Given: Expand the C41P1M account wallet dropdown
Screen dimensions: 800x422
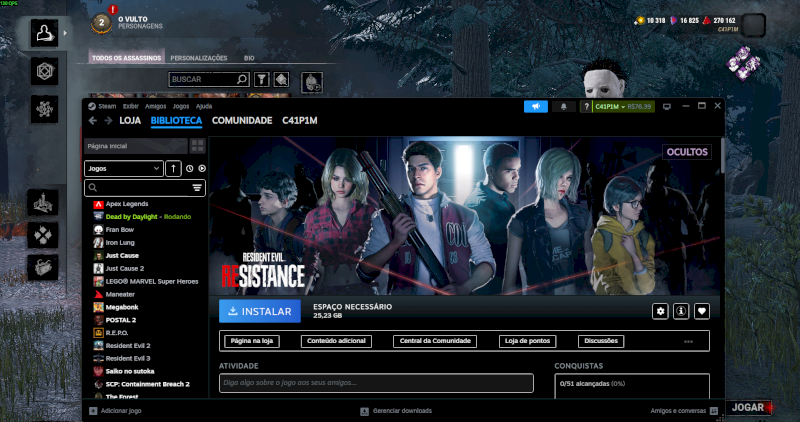Looking at the screenshot, I should [x=623, y=106].
